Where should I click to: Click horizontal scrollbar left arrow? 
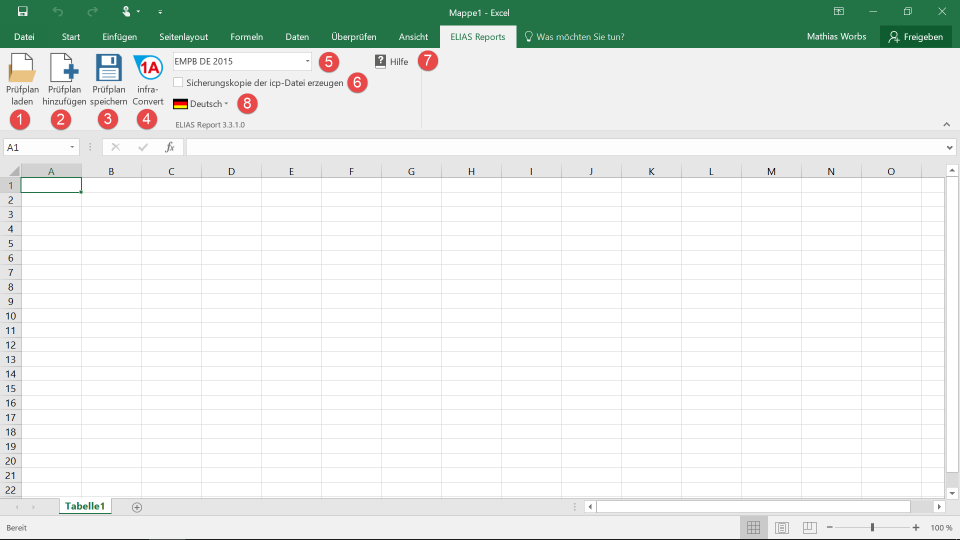(590, 507)
